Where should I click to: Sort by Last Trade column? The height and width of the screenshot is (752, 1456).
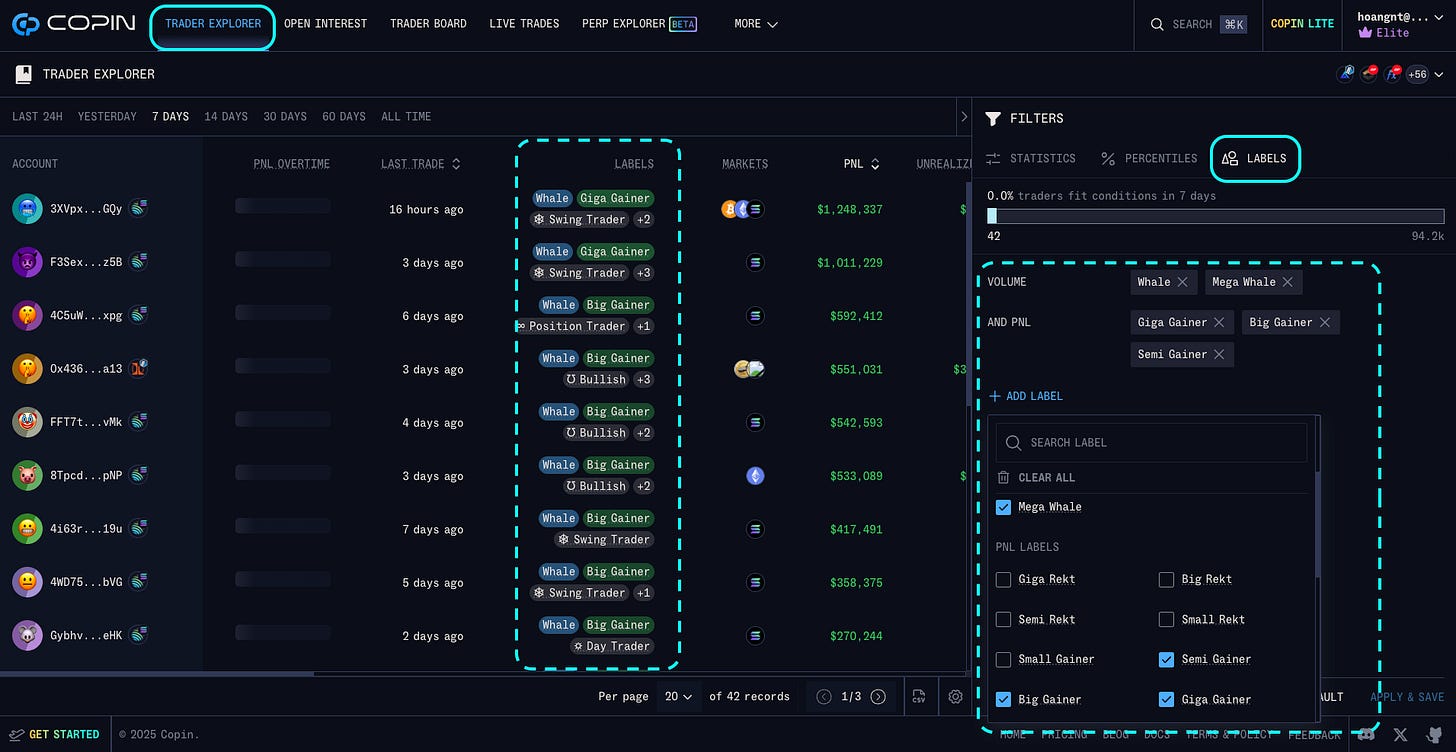[420, 163]
